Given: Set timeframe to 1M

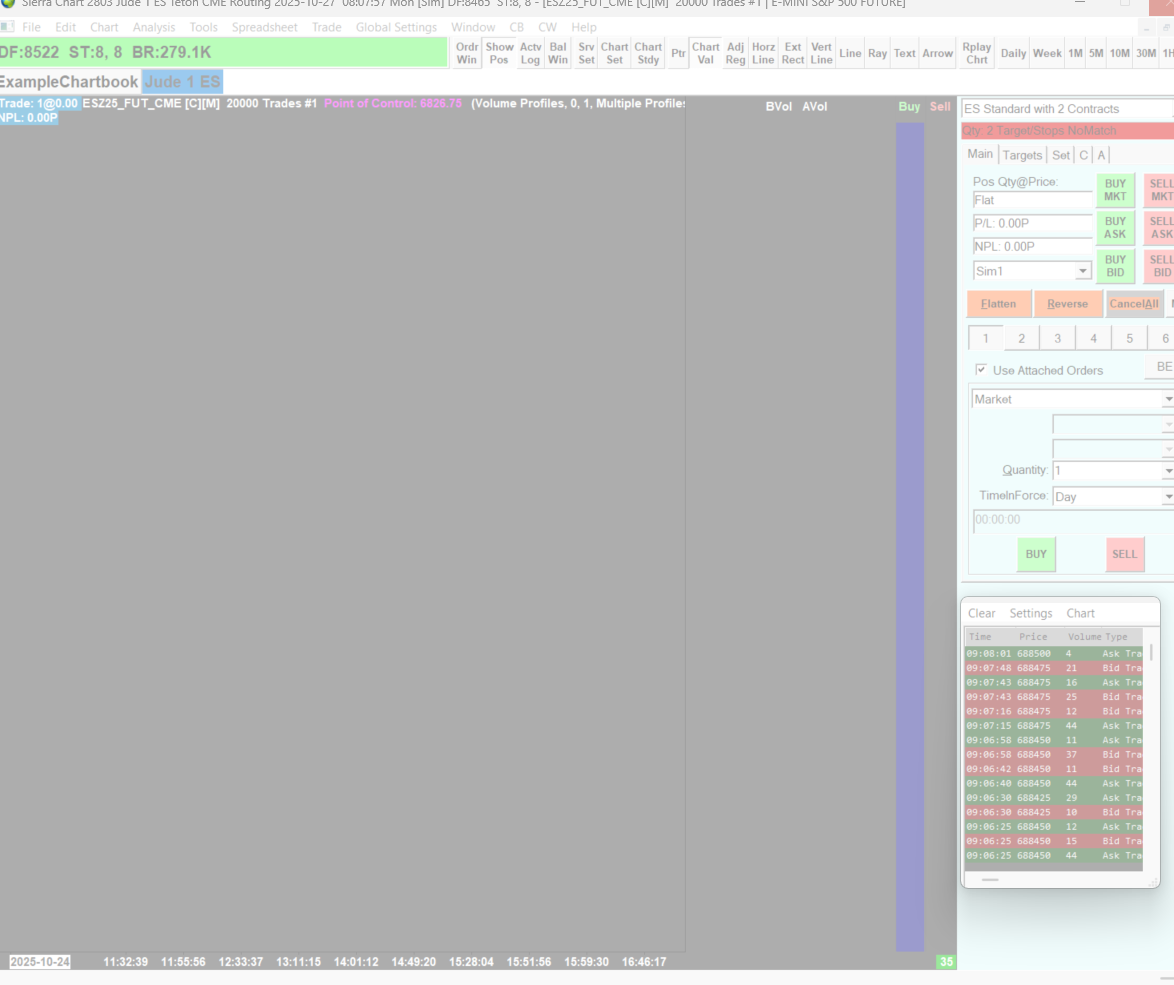Looking at the screenshot, I should 1075,53.
